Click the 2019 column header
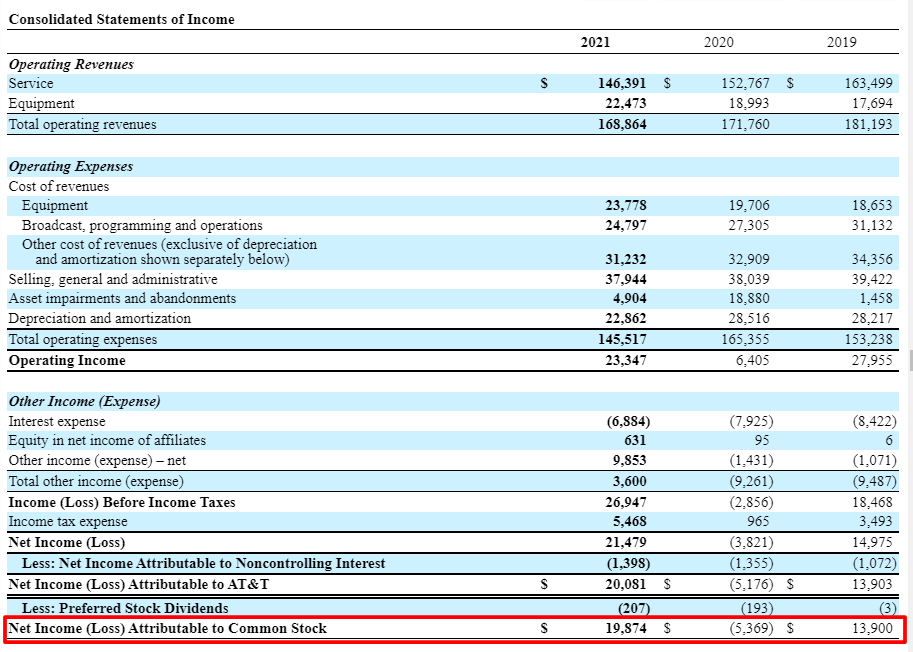 [841, 42]
